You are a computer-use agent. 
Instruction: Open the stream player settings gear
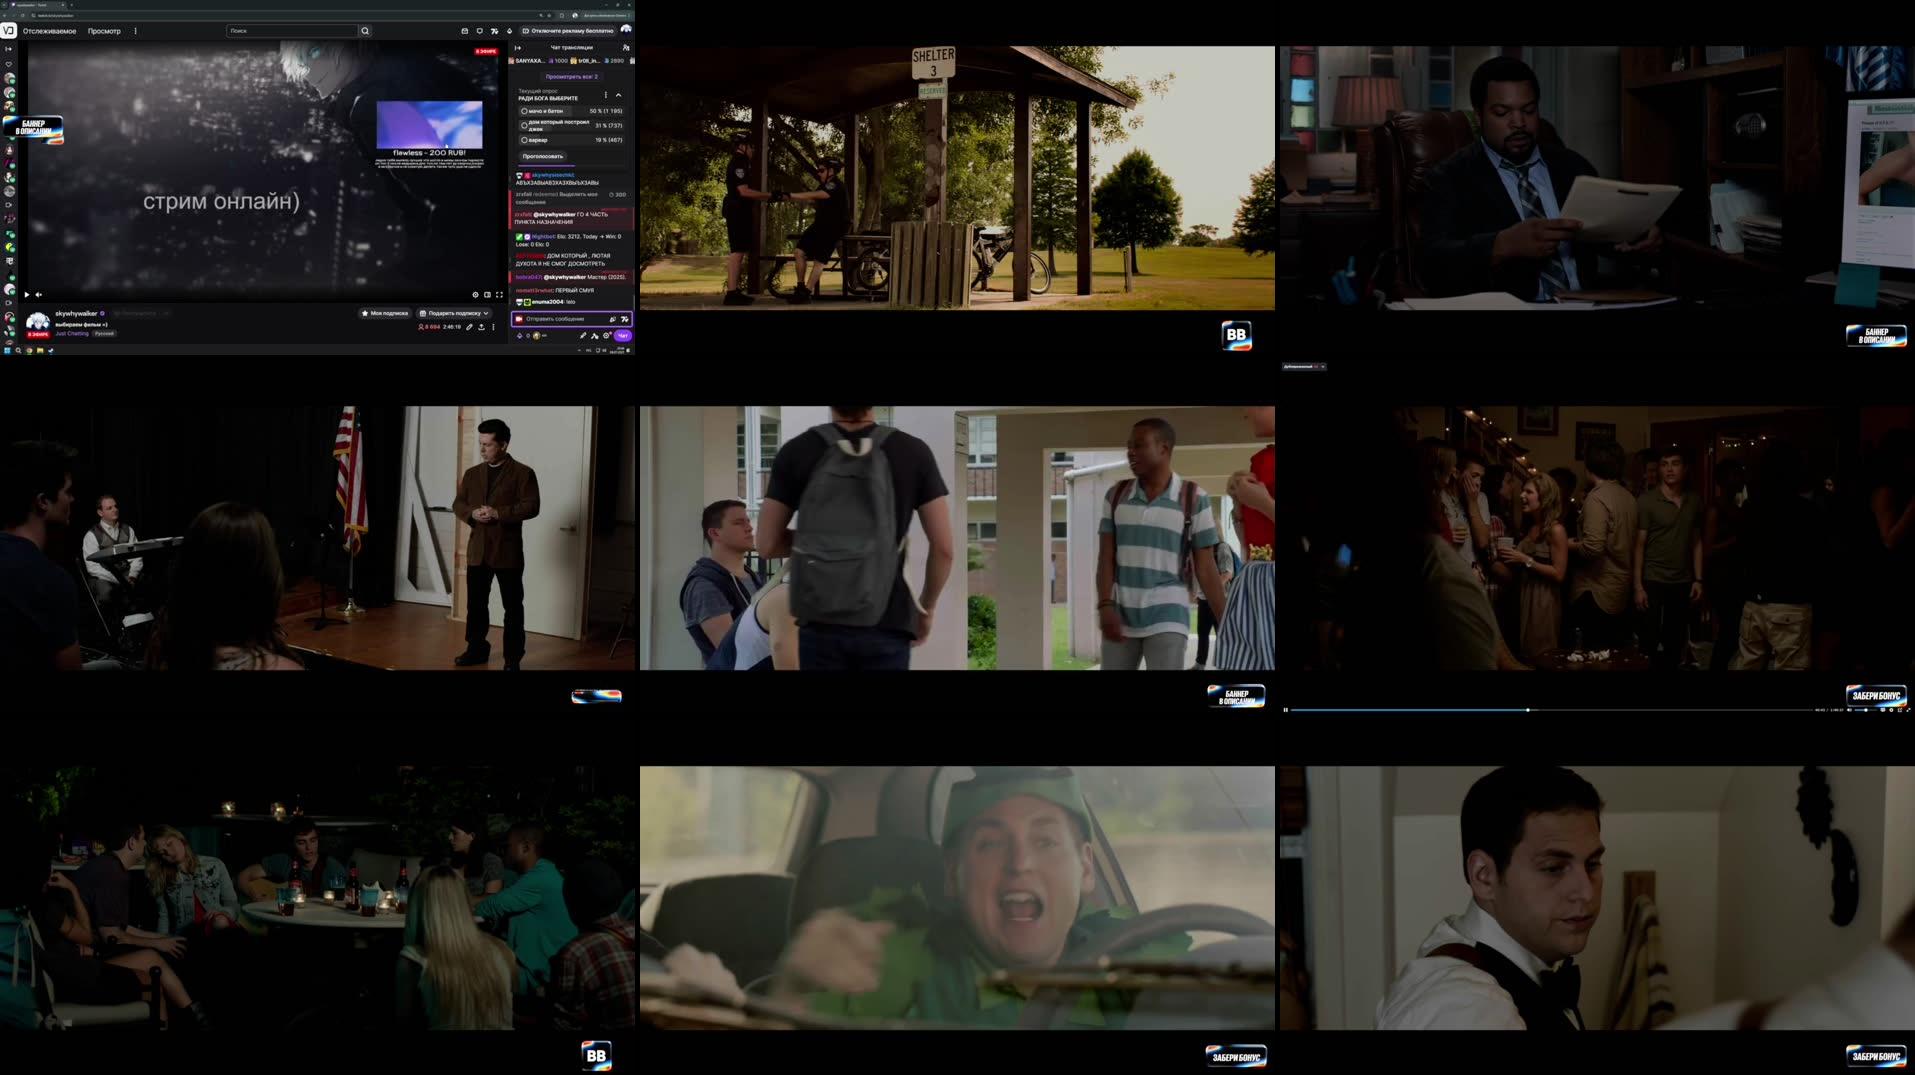[x=475, y=295]
